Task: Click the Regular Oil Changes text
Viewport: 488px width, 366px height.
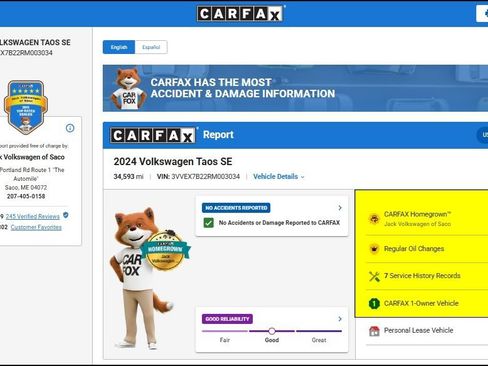Action: pyautogui.click(x=414, y=249)
